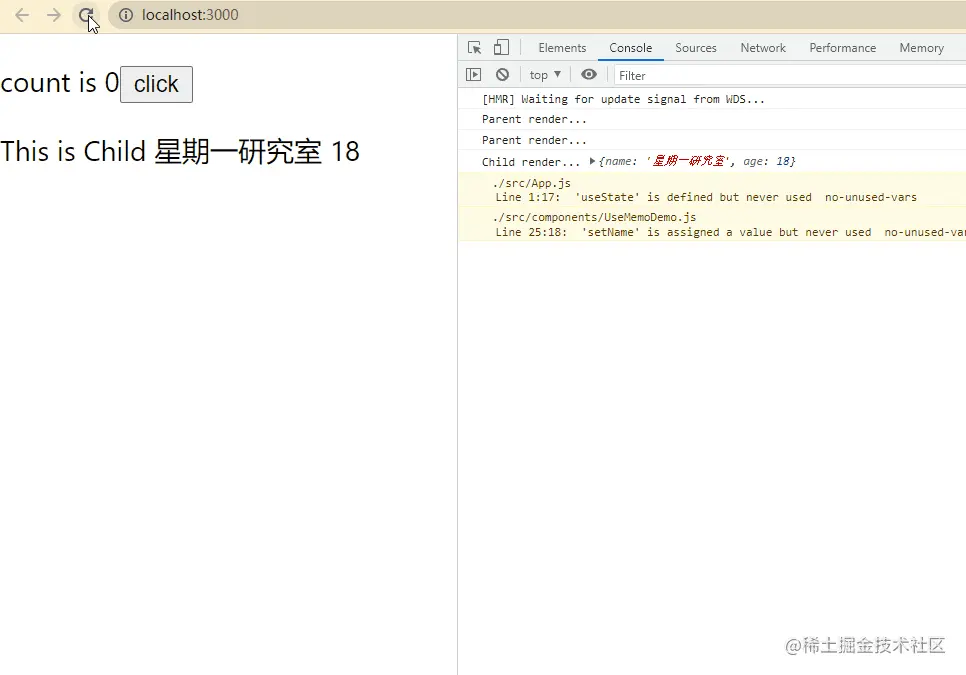This screenshot has height=675, width=966.
Task: Click the "count is 0" text
Action: pyautogui.click(x=60, y=83)
